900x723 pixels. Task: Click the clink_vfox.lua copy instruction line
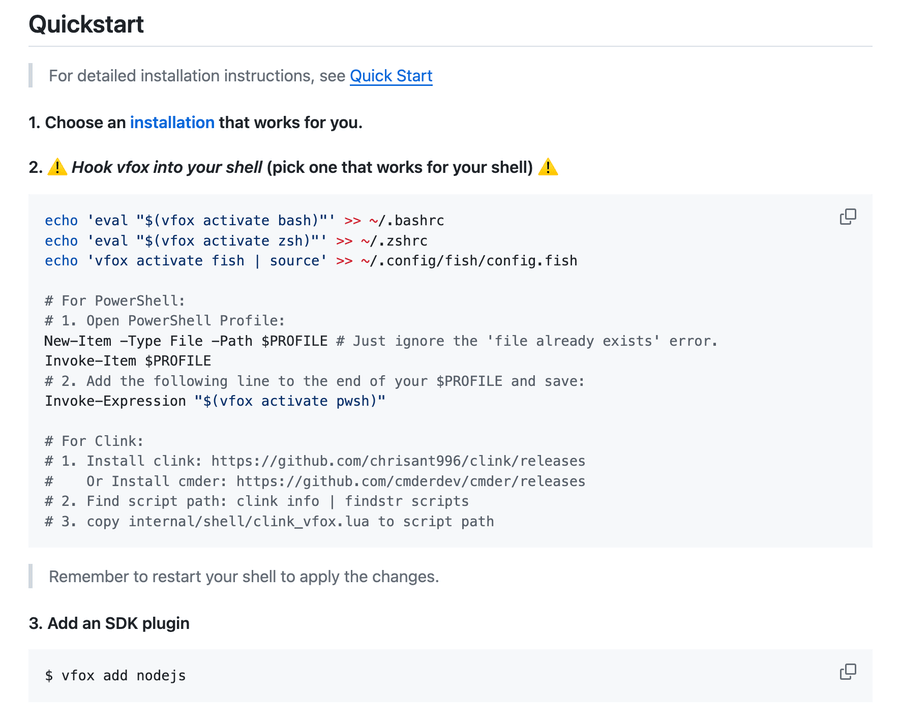(x=269, y=521)
